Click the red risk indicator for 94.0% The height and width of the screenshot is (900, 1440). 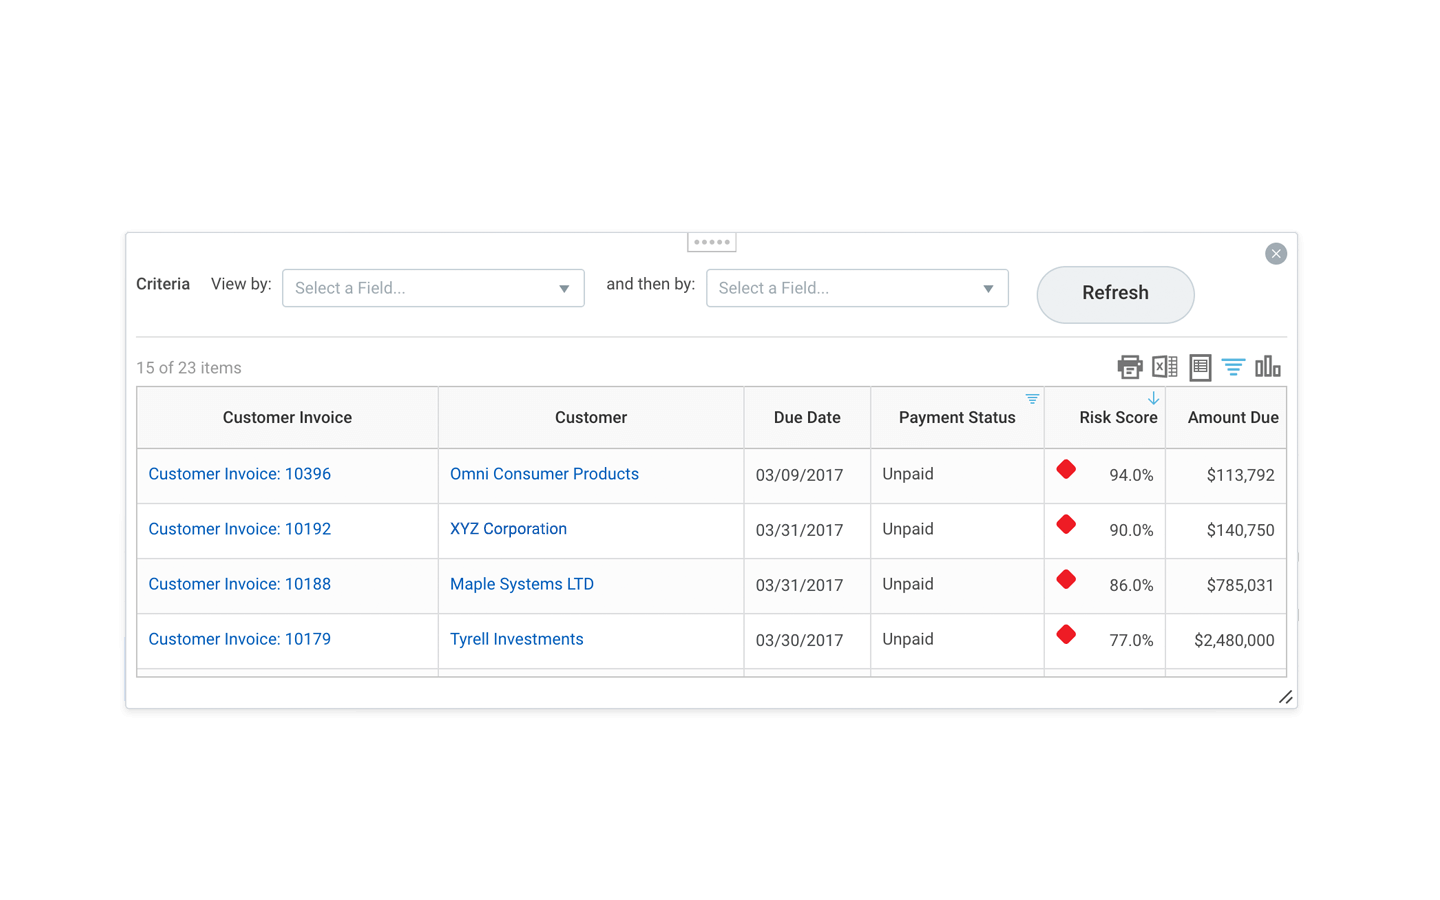[x=1066, y=469]
